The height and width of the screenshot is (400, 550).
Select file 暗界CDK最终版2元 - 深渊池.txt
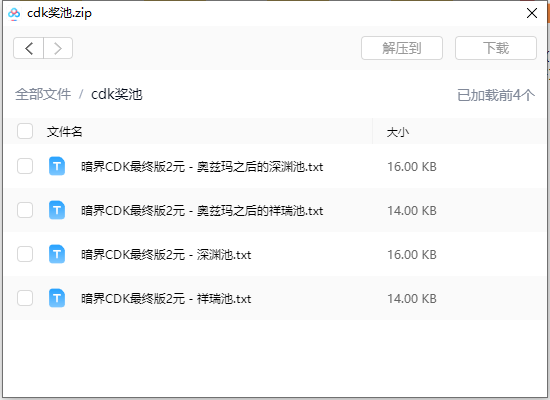click(x=166, y=254)
